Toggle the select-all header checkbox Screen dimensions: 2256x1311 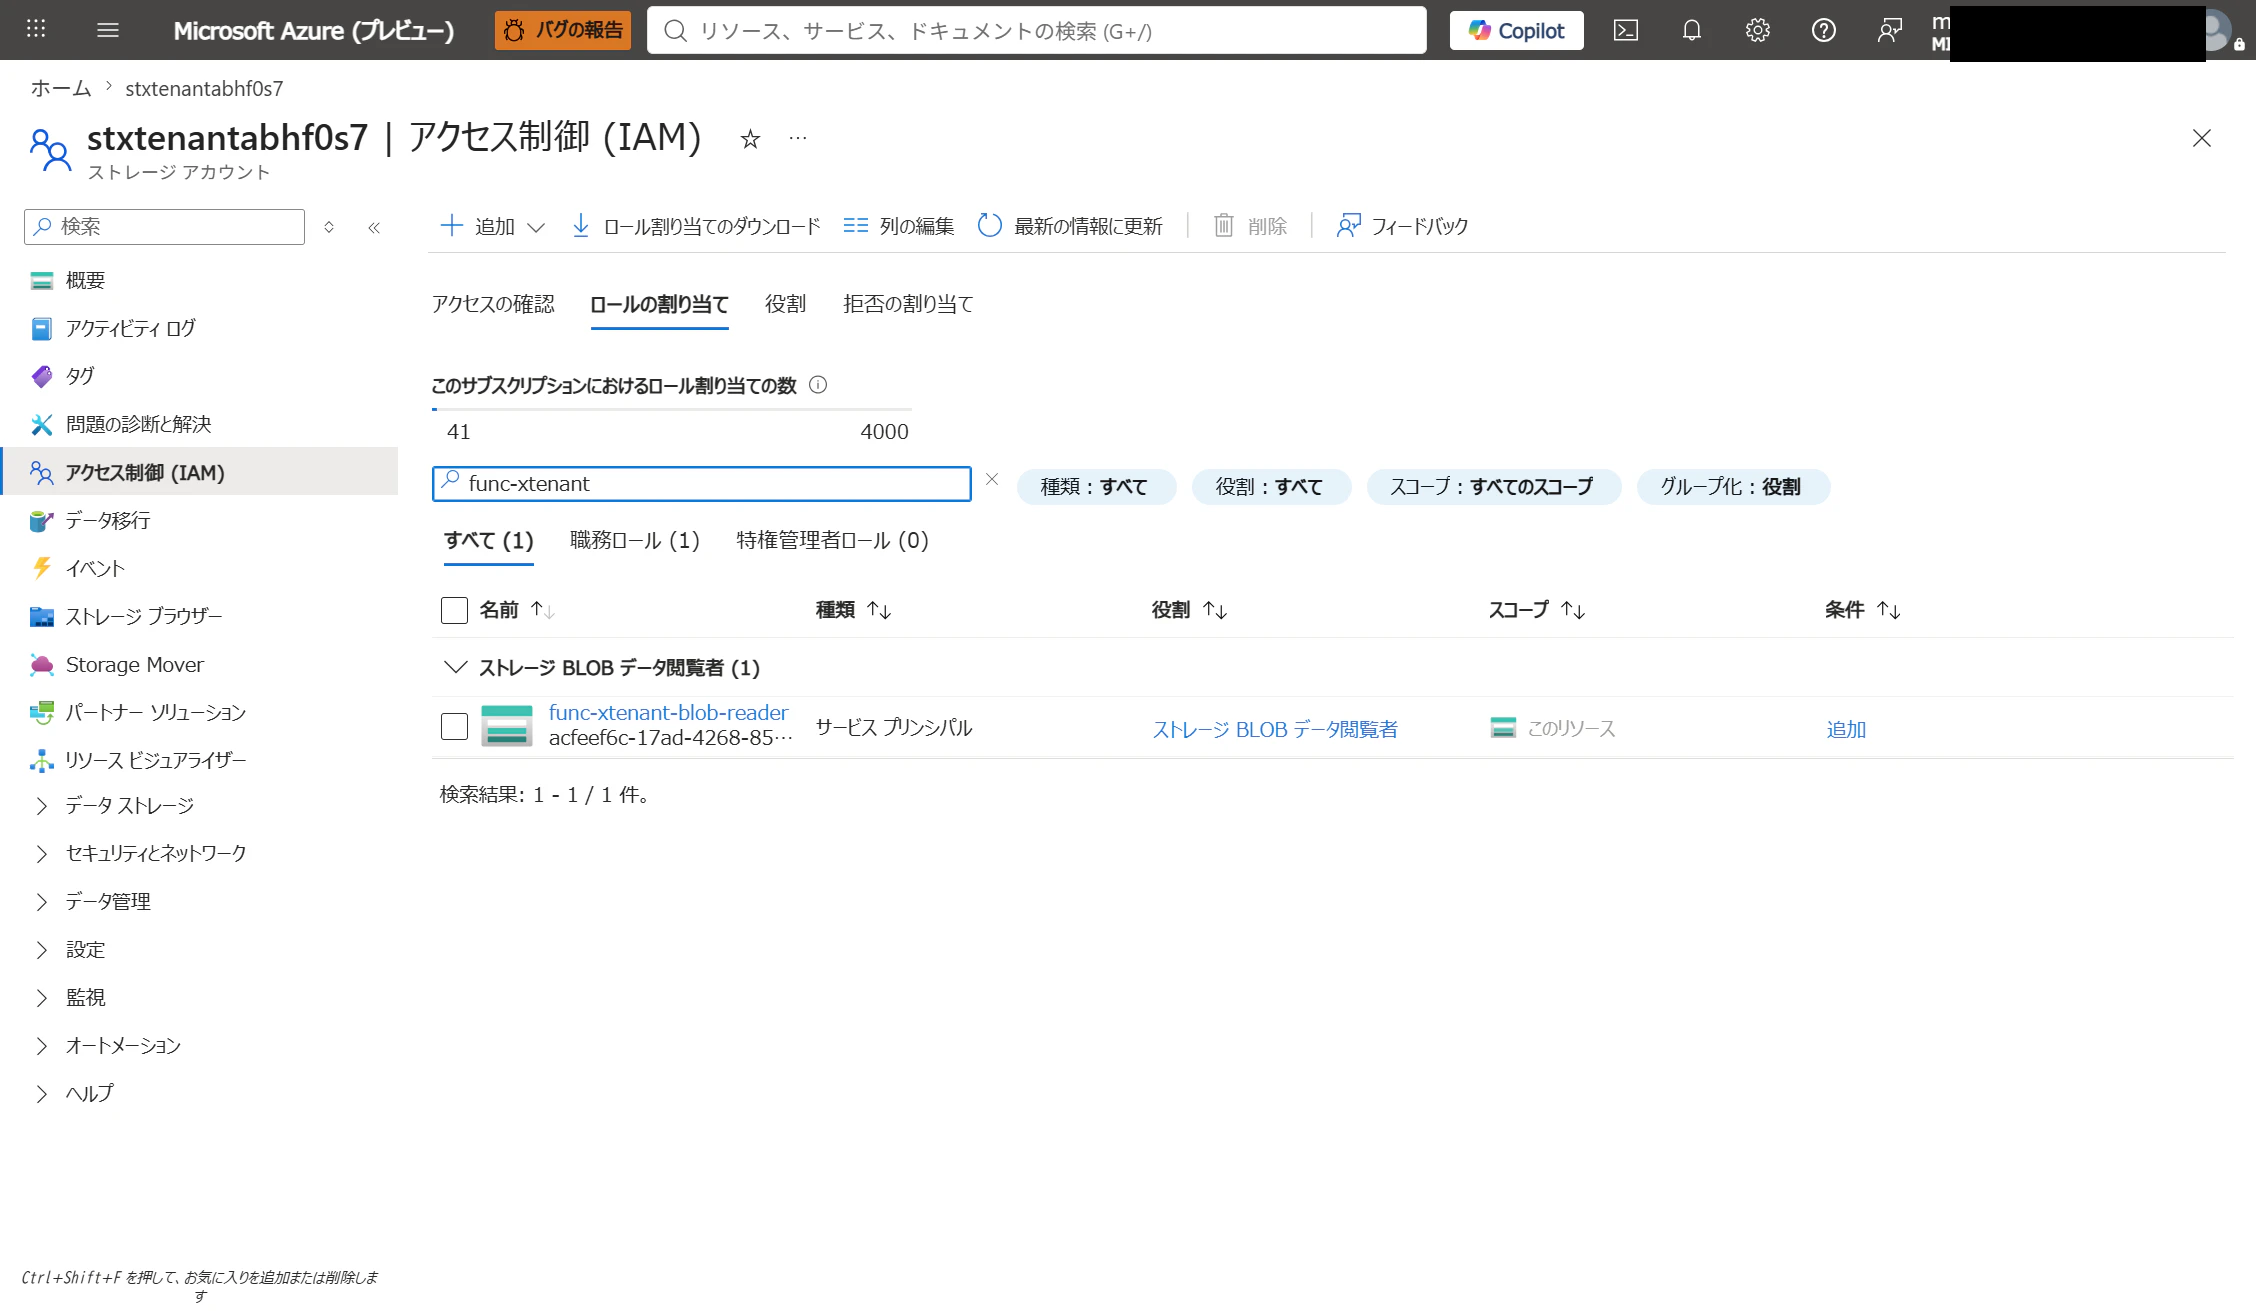[454, 610]
